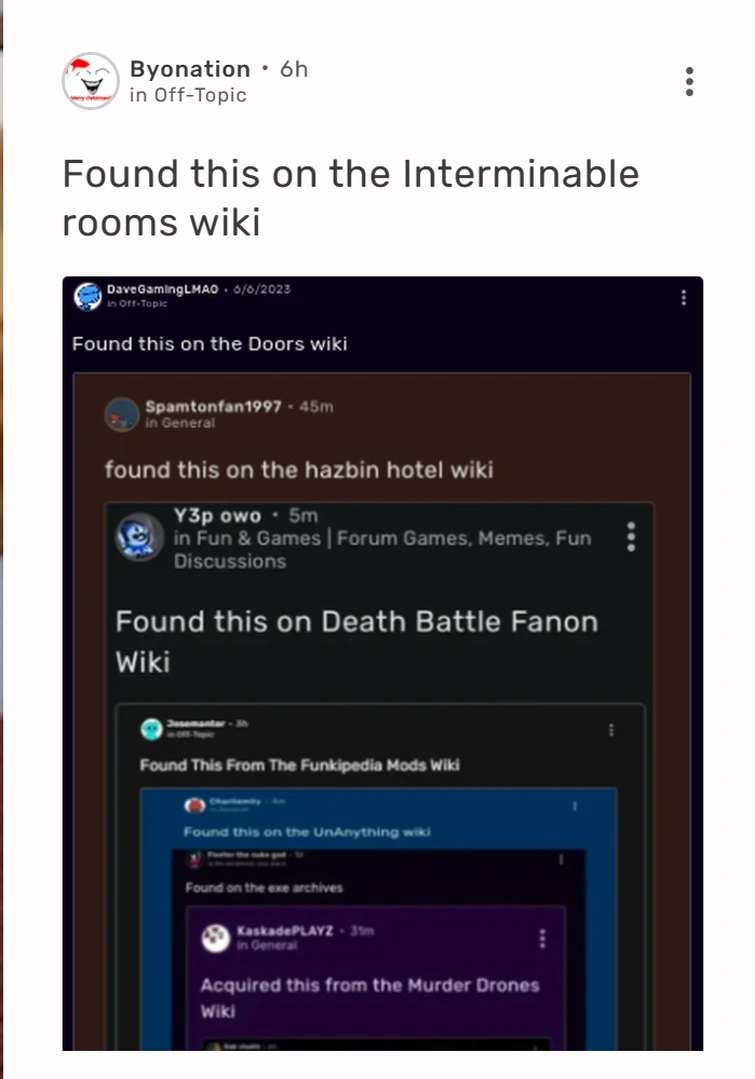Open the options menu on Byonation's post

click(x=689, y=81)
